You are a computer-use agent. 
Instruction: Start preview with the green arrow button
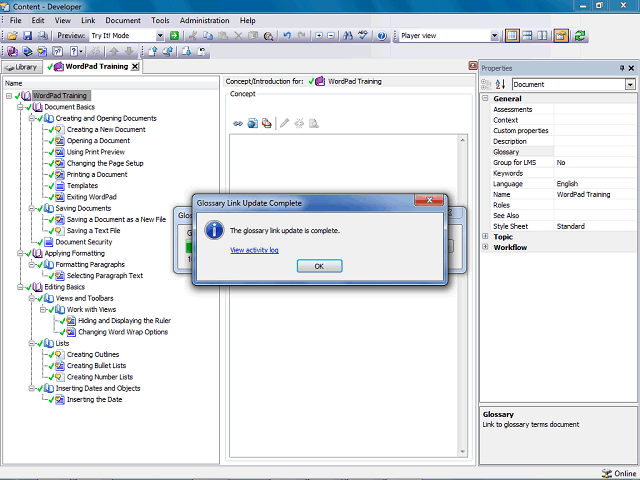tap(174, 36)
